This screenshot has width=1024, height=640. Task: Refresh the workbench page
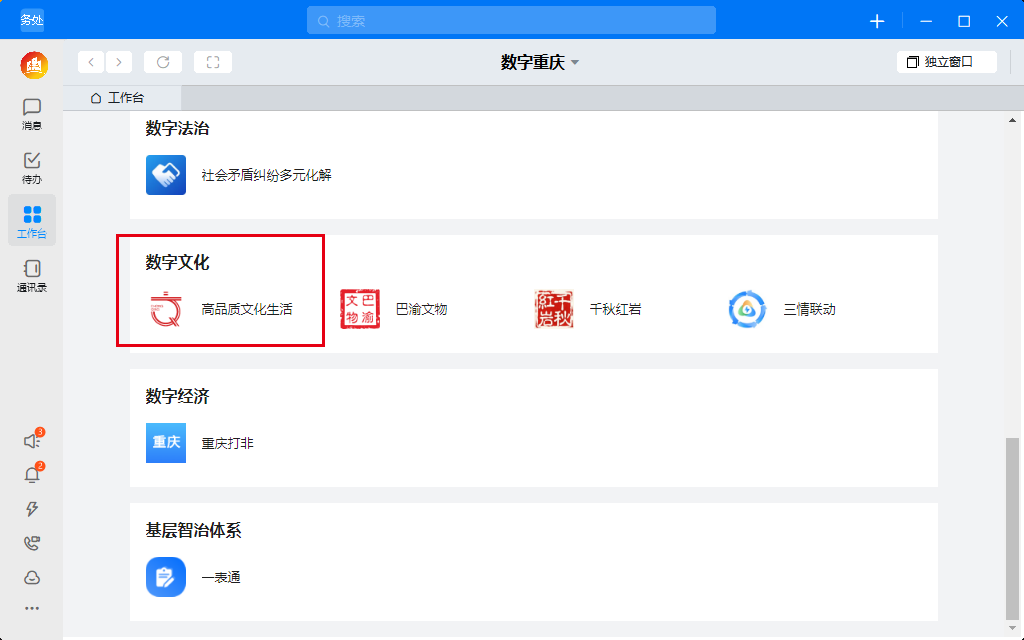point(163,62)
